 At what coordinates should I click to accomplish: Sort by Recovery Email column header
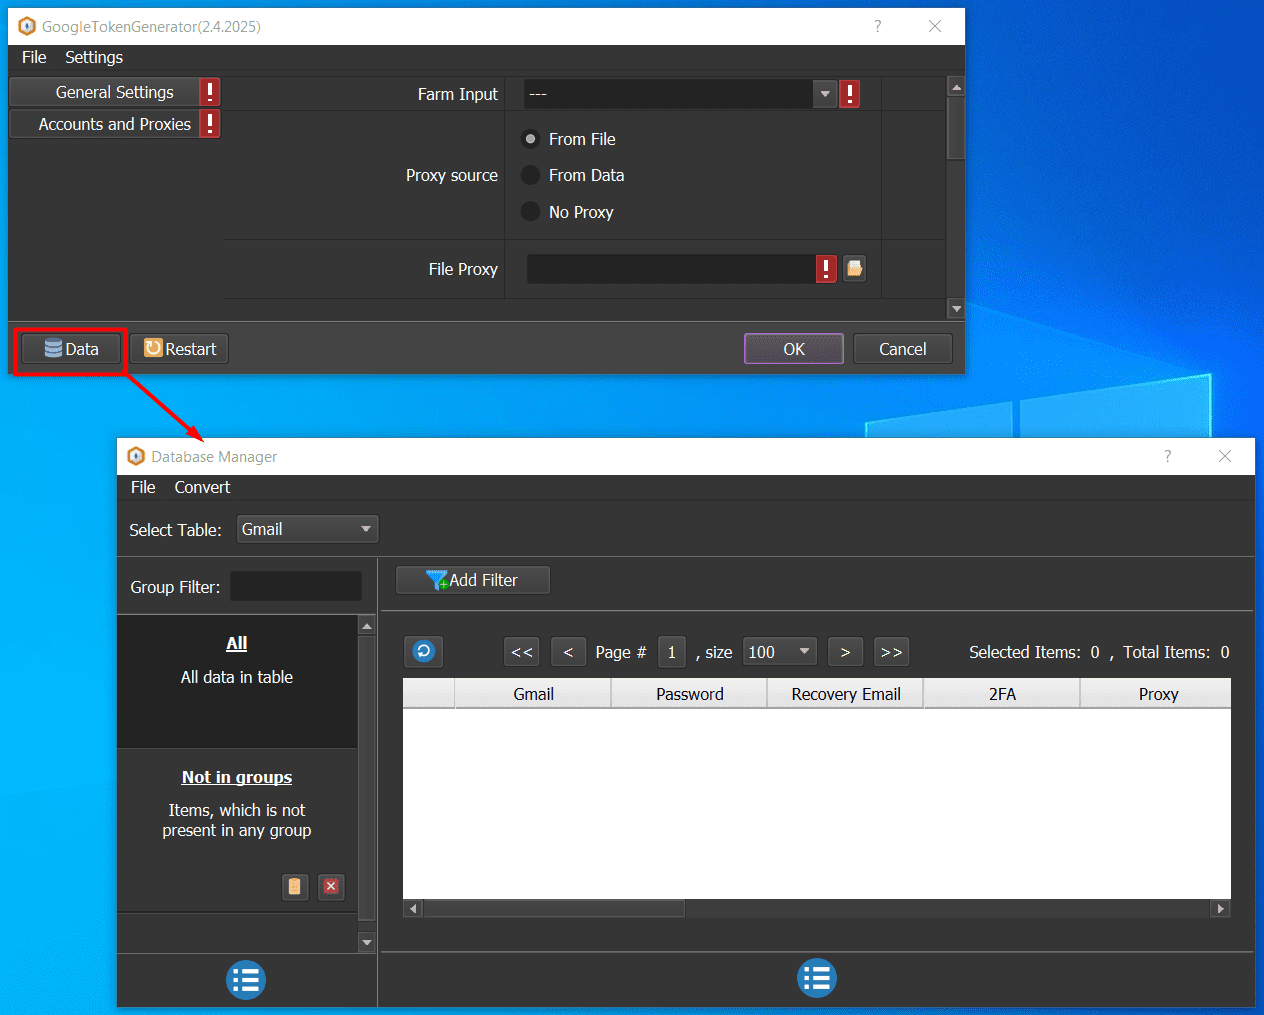846,694
